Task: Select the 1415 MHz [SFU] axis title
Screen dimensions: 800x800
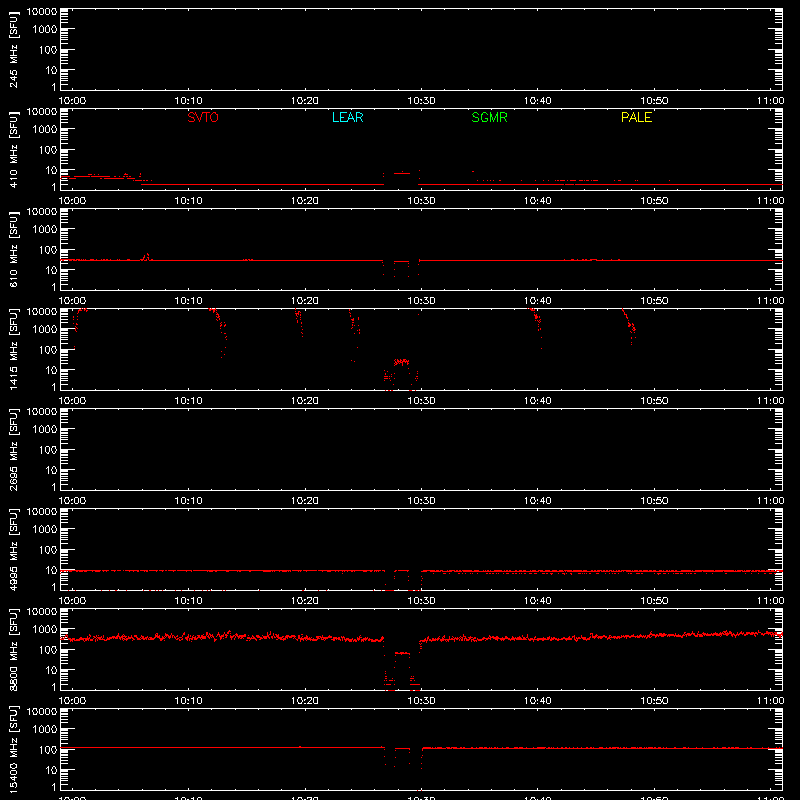Action: (x=13, y=350)
